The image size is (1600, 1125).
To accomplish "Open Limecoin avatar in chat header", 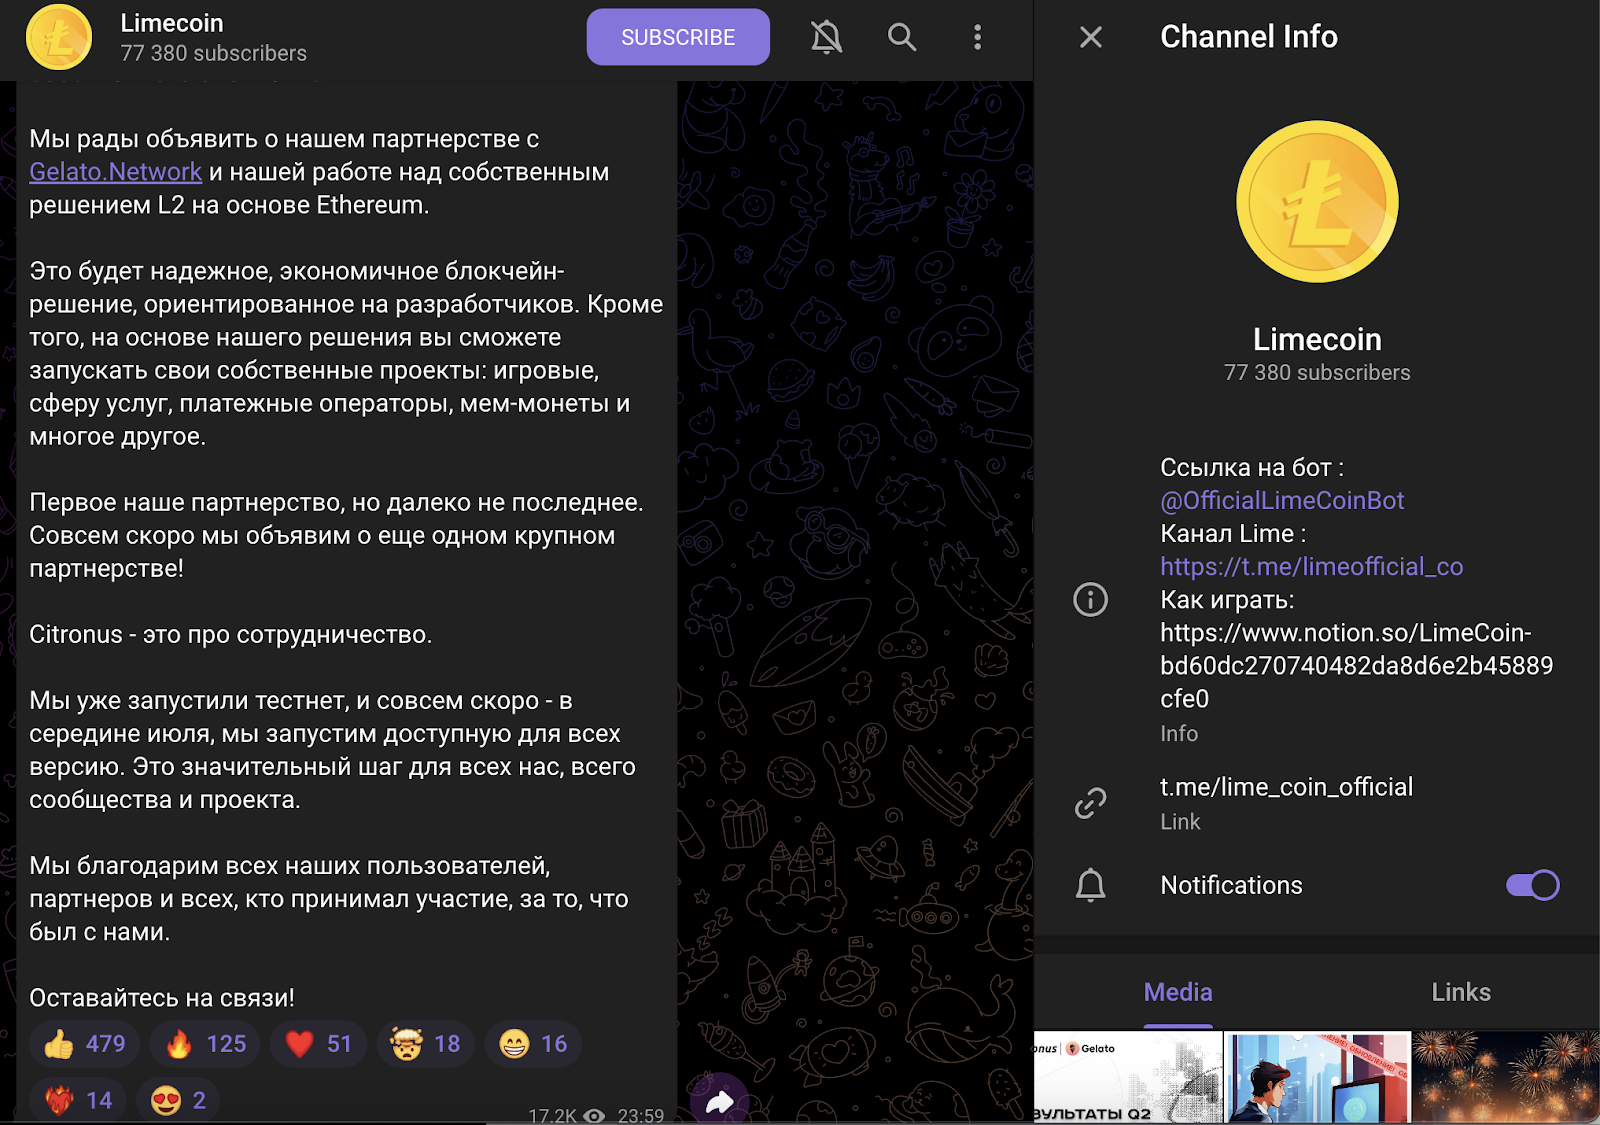I will click(x=59, y=37).
